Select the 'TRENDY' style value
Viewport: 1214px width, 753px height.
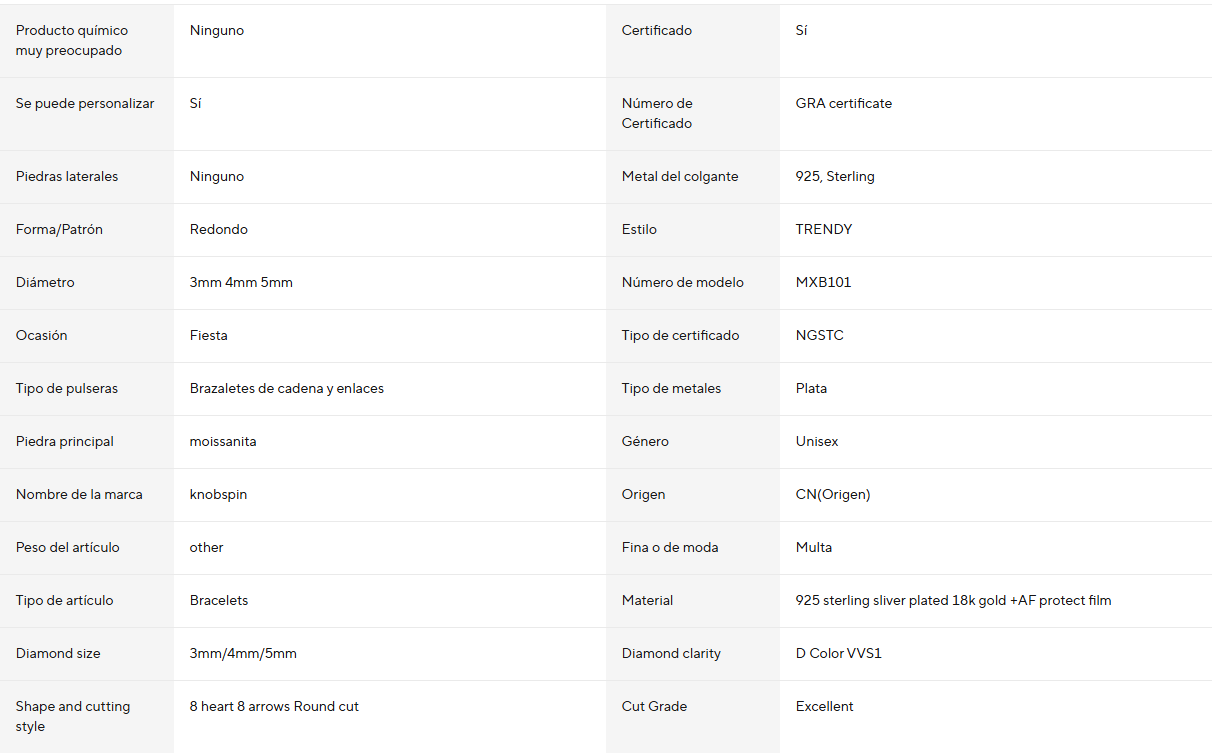[824, 229]
